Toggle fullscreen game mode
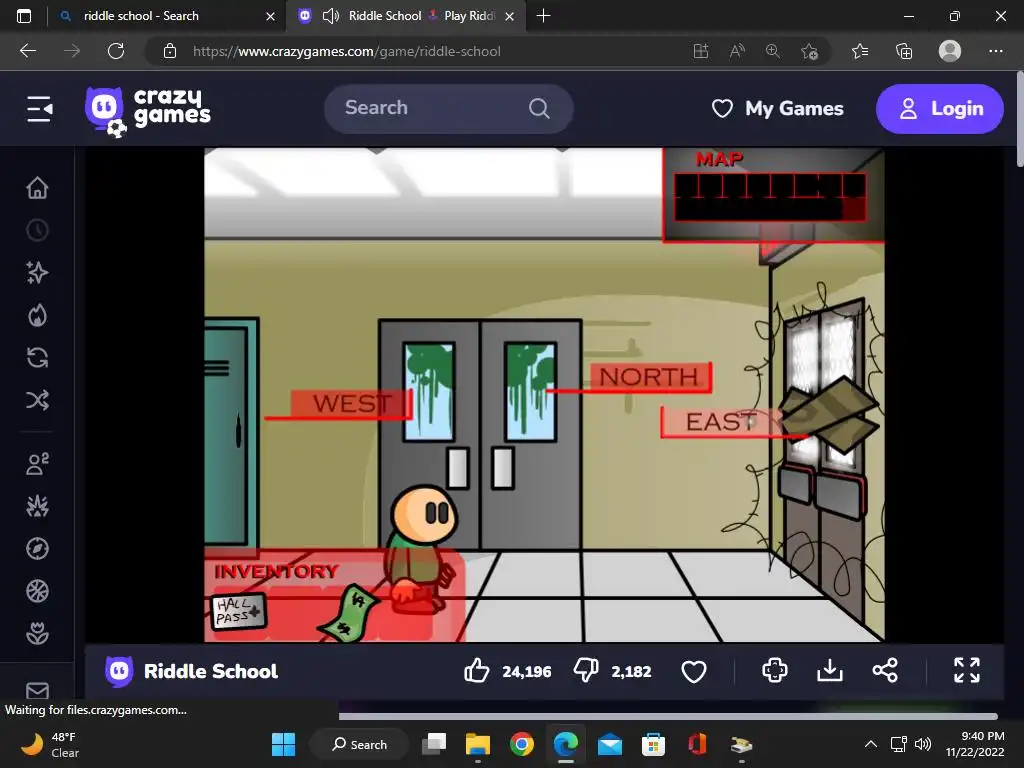 [967, 671]
